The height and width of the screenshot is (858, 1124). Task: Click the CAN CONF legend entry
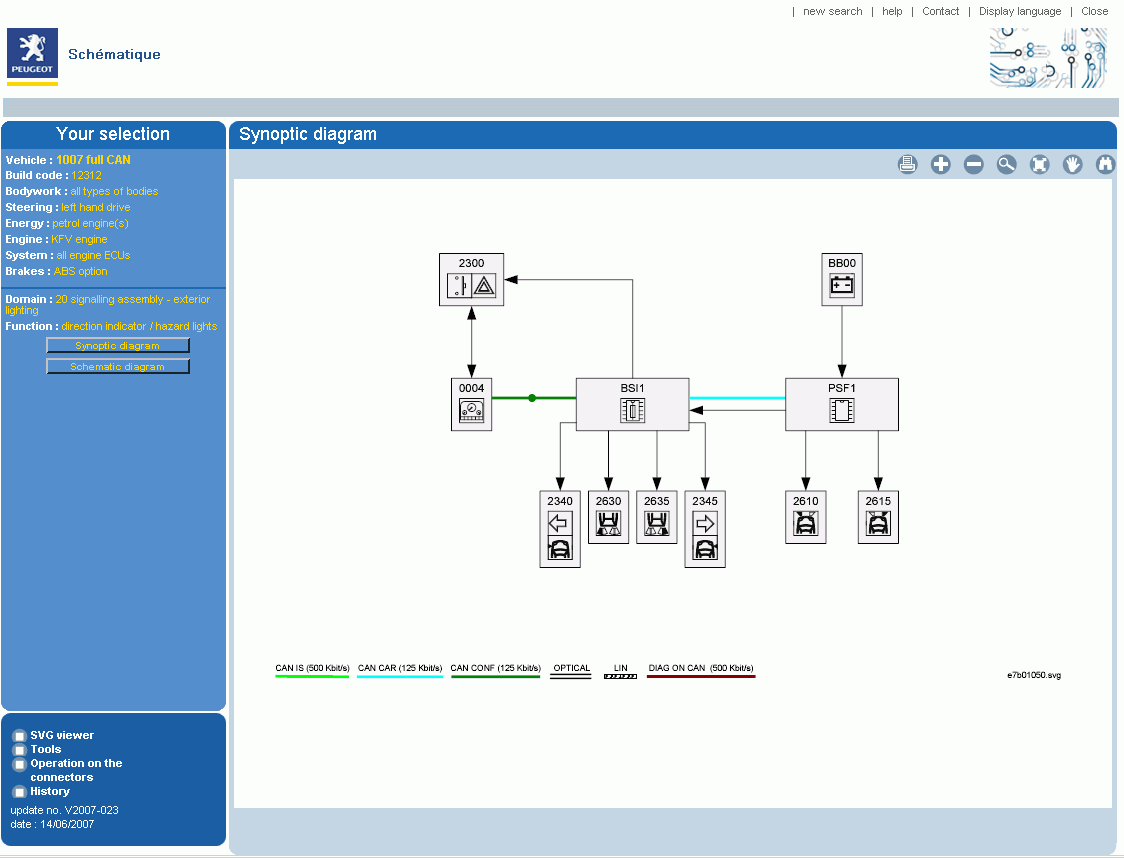click(495, 670)
